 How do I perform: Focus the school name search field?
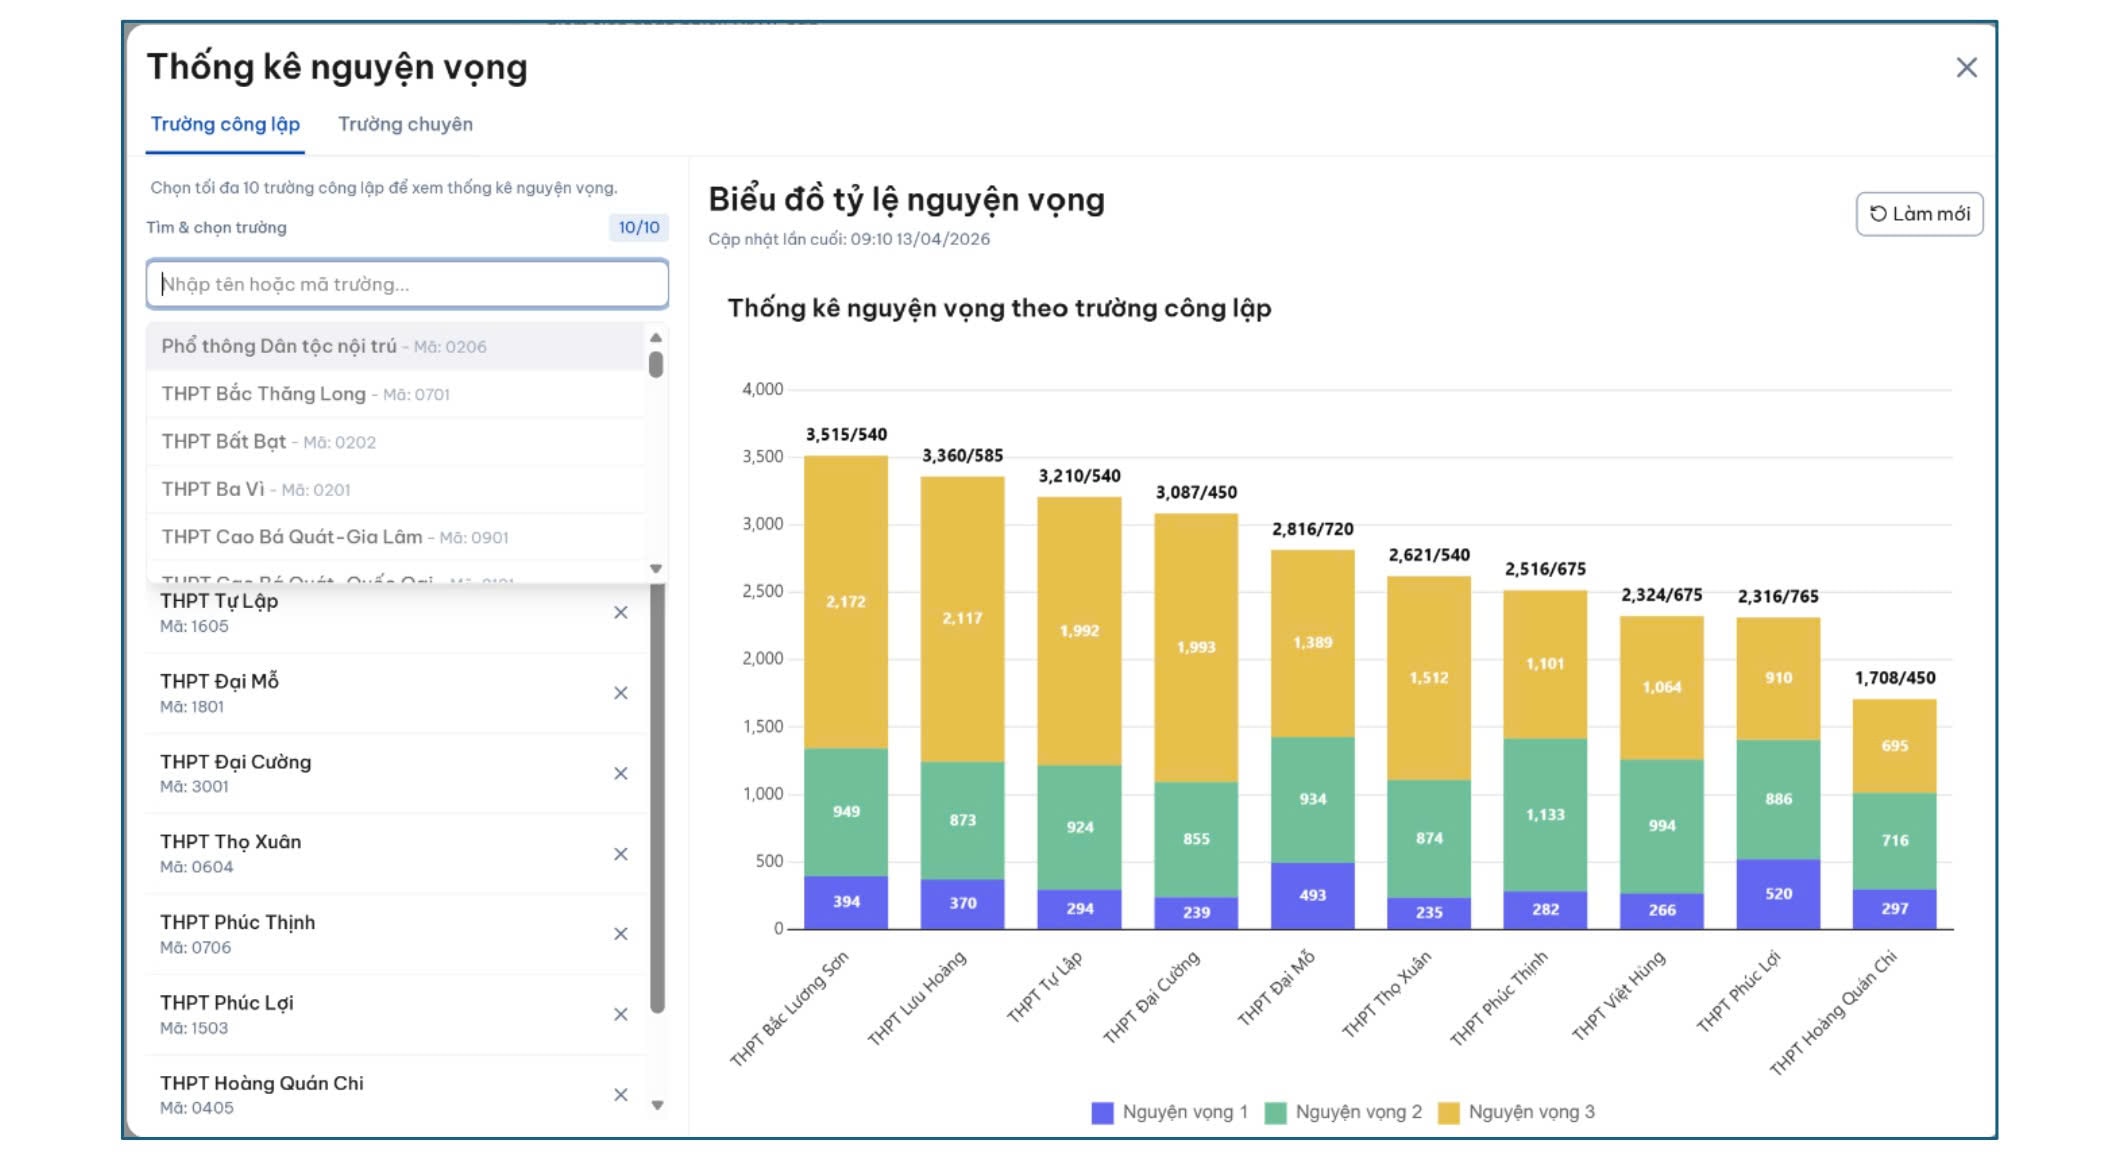[x=407, y=284]
